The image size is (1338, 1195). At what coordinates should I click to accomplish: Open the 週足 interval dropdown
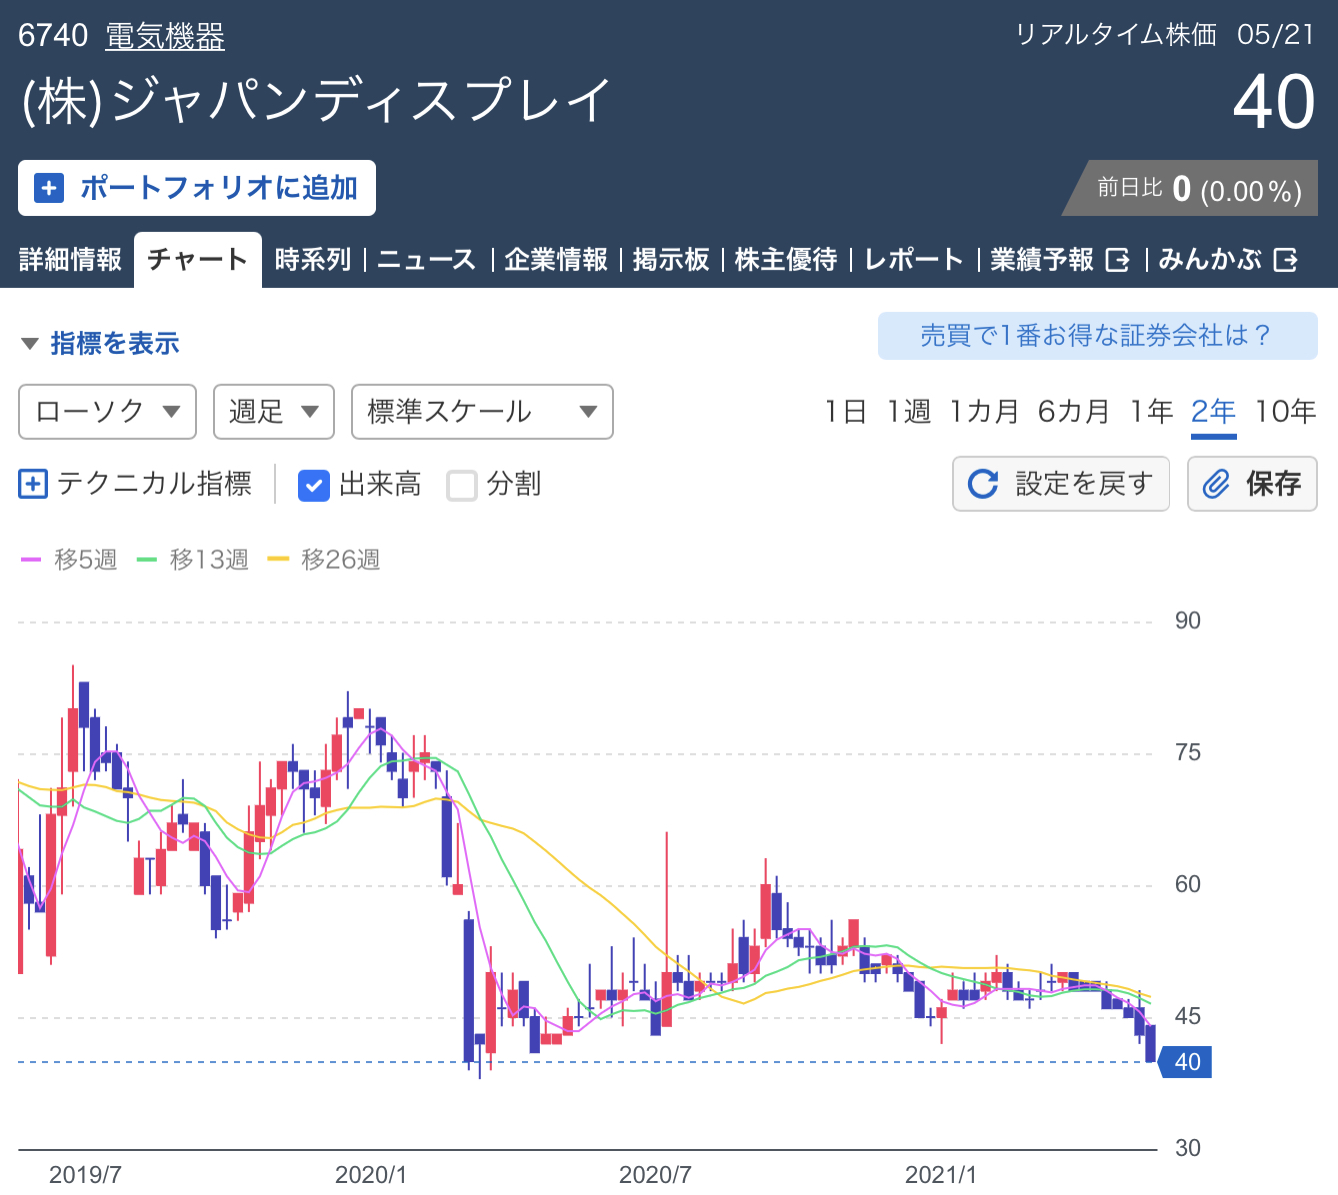pos(273,412)
